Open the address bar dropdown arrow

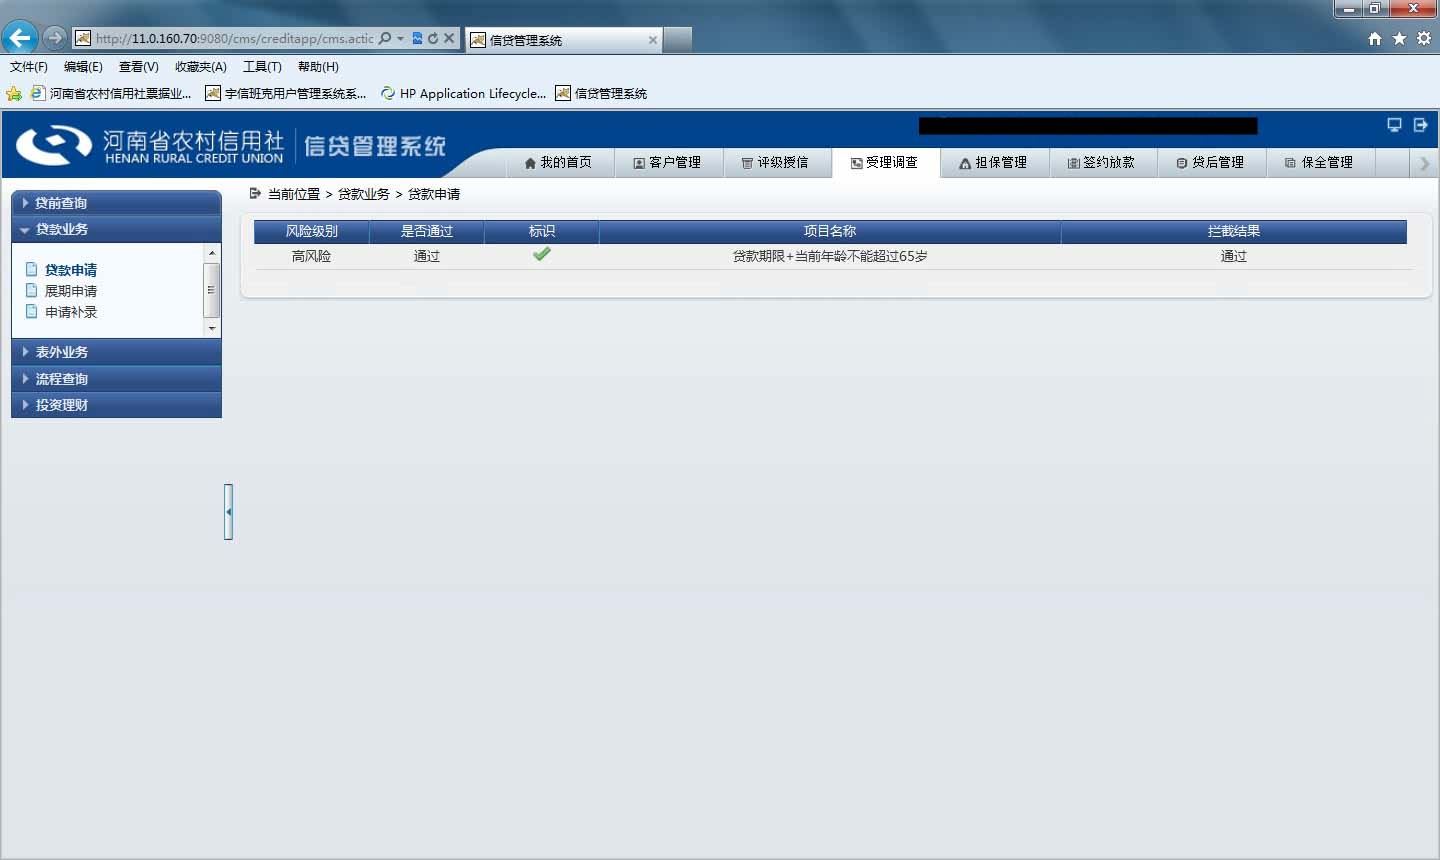(x=400, y=38)
